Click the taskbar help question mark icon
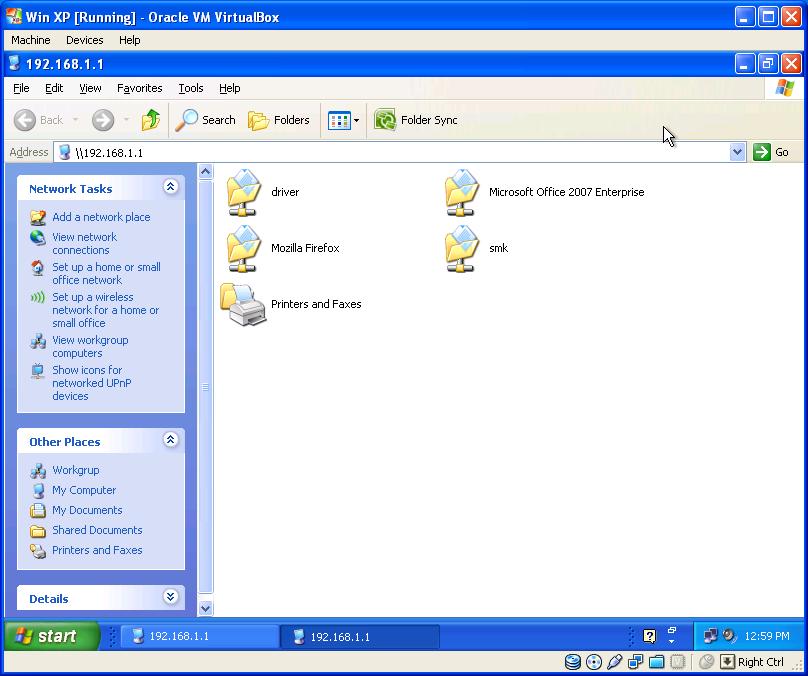808x676 pixels. (x=649, y=637)
